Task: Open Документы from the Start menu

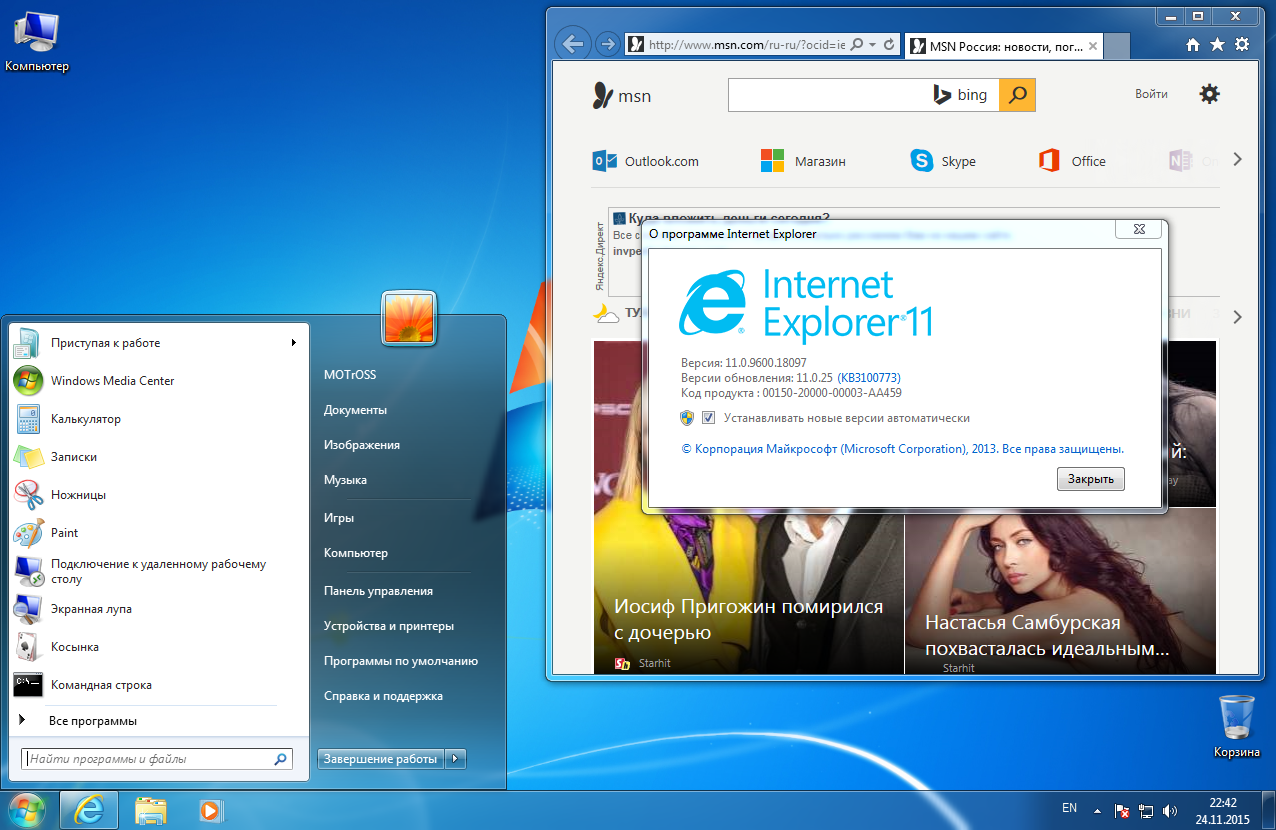Action: pos(355,410)
